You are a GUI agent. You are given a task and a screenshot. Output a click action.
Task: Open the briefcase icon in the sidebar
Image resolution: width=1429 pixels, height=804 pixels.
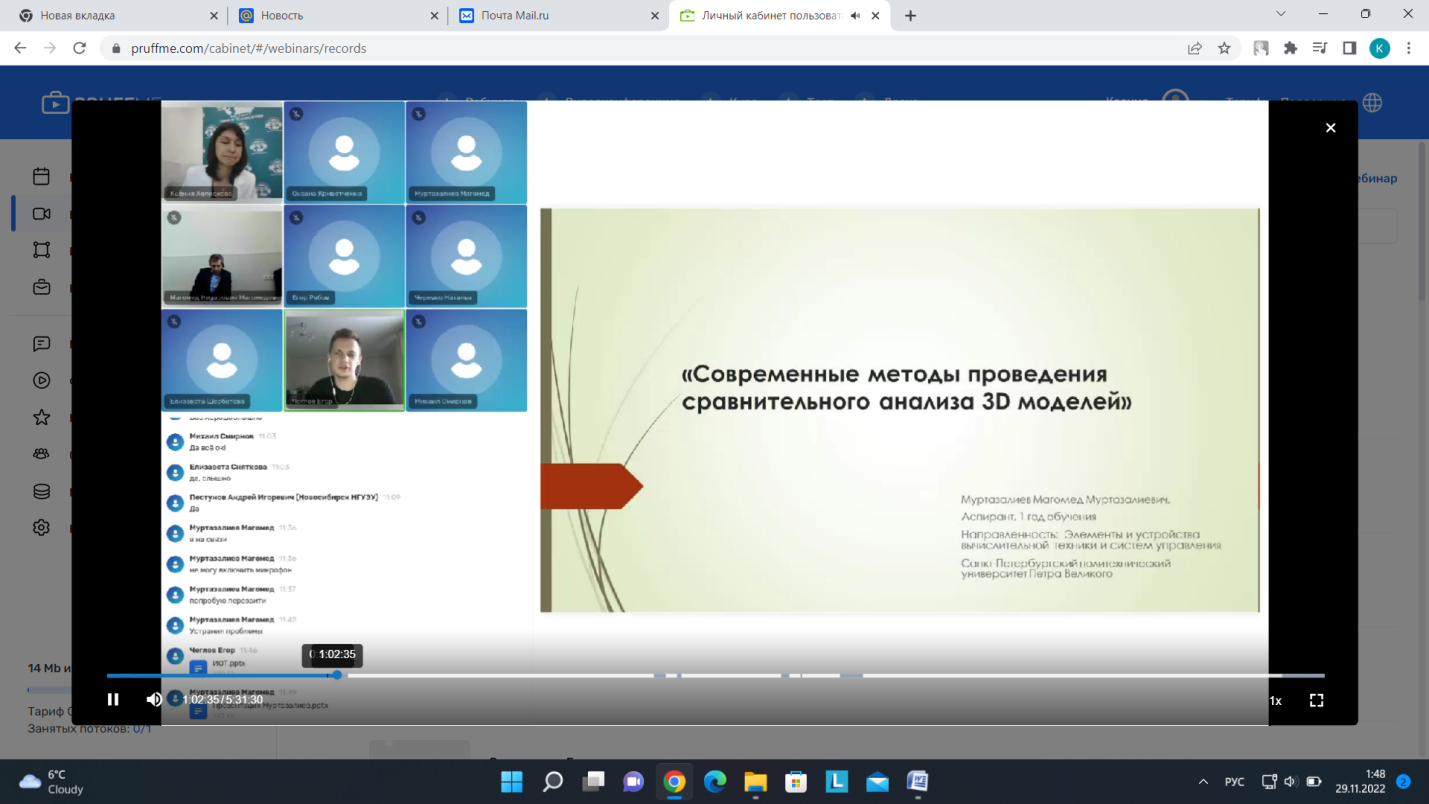coord(41,287)
